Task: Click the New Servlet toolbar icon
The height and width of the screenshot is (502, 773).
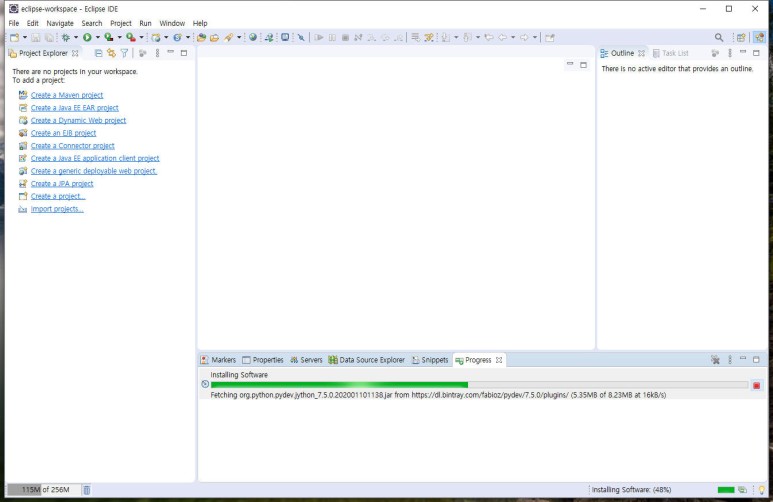Action: pyautogui.click(x=177, y=37)
